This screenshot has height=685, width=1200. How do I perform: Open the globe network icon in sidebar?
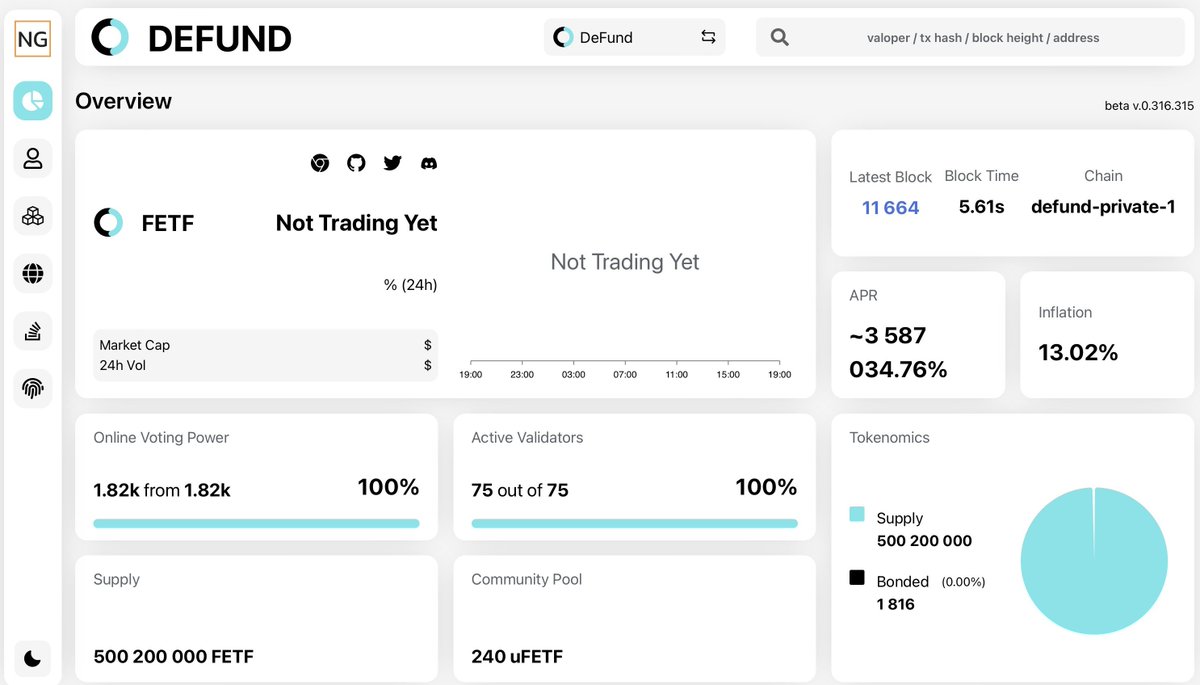pos(33,273)
